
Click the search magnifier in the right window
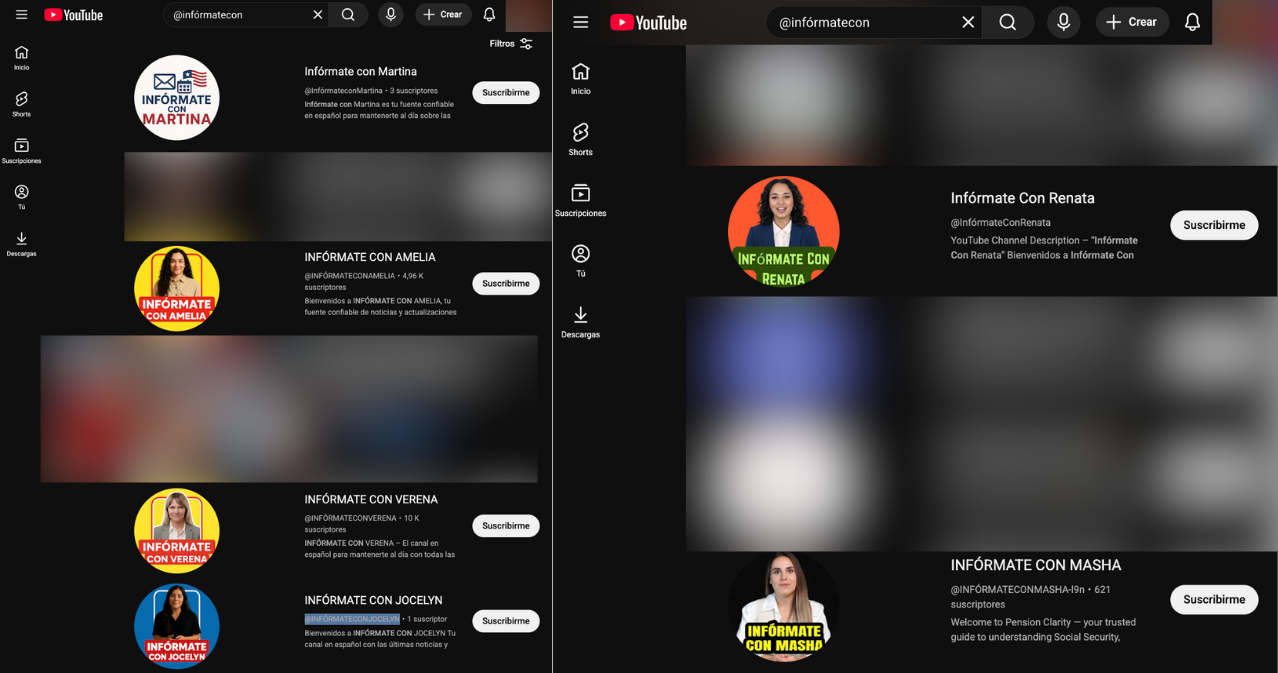[x=1007, y=22]
